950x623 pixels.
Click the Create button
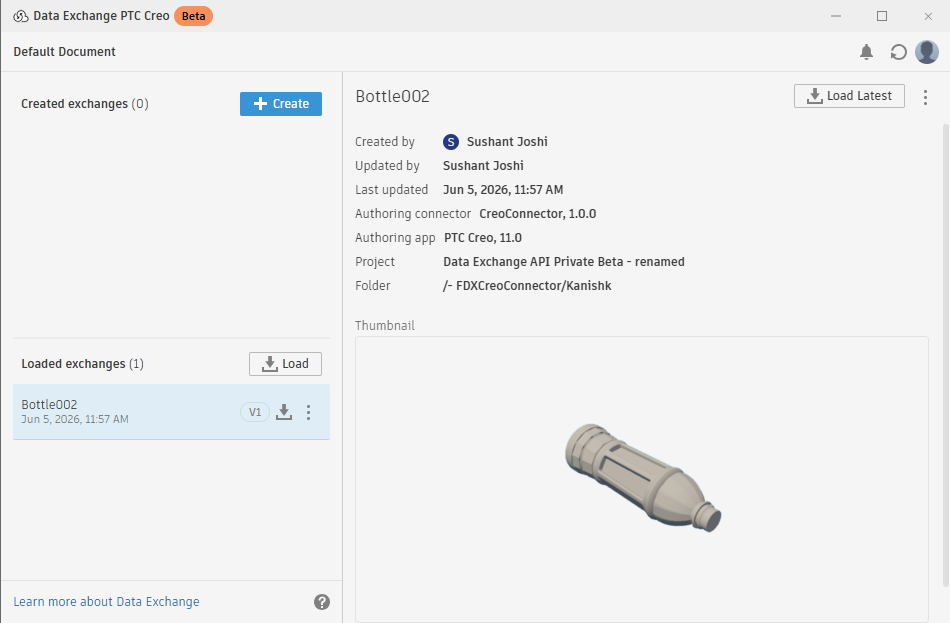(281, 104)
